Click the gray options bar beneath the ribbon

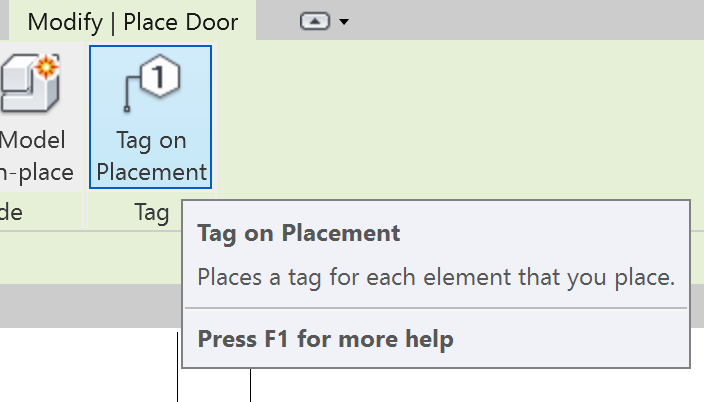[x=90, y=305]
